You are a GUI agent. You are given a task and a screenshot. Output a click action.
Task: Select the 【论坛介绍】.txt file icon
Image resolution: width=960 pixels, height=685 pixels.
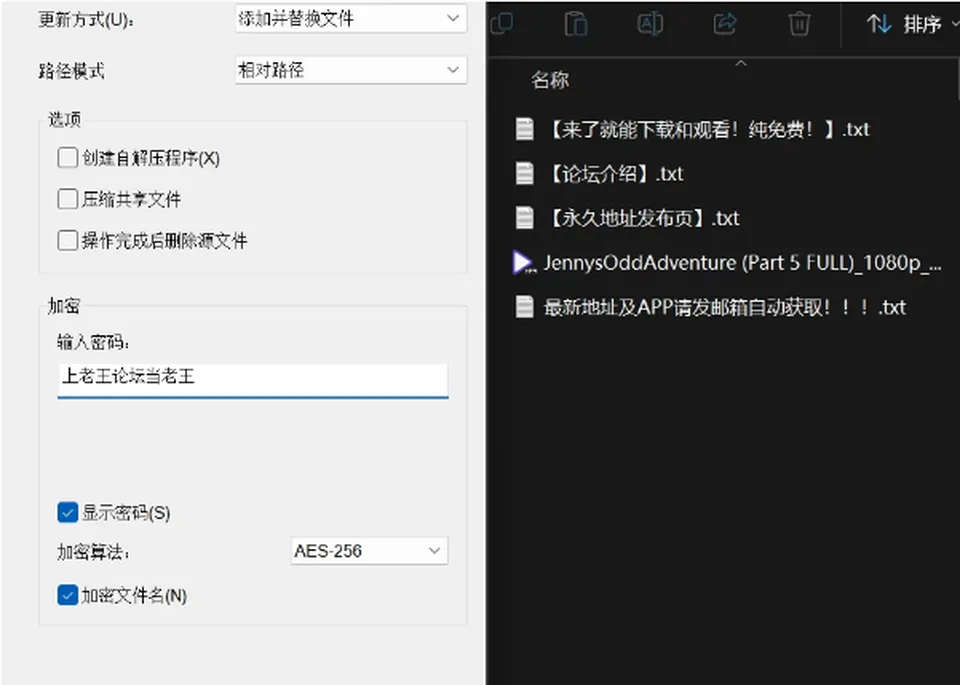coord(524,174)
